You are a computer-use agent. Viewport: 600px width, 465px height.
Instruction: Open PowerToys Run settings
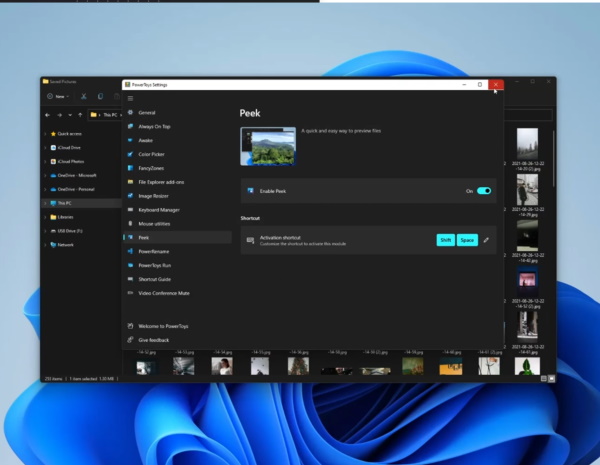(x=155, y=265)
